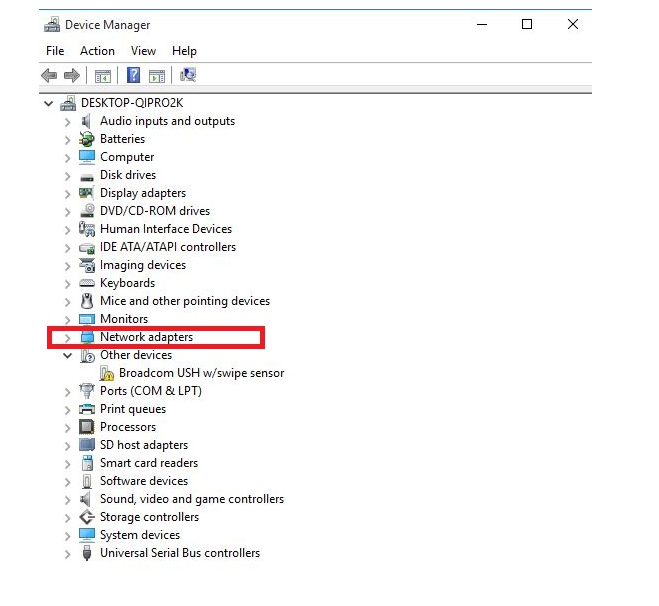This screenshot has height=606, width=659.
Task: Click the Audio inputs and outputs speaker icon
Action: [87, 121]
